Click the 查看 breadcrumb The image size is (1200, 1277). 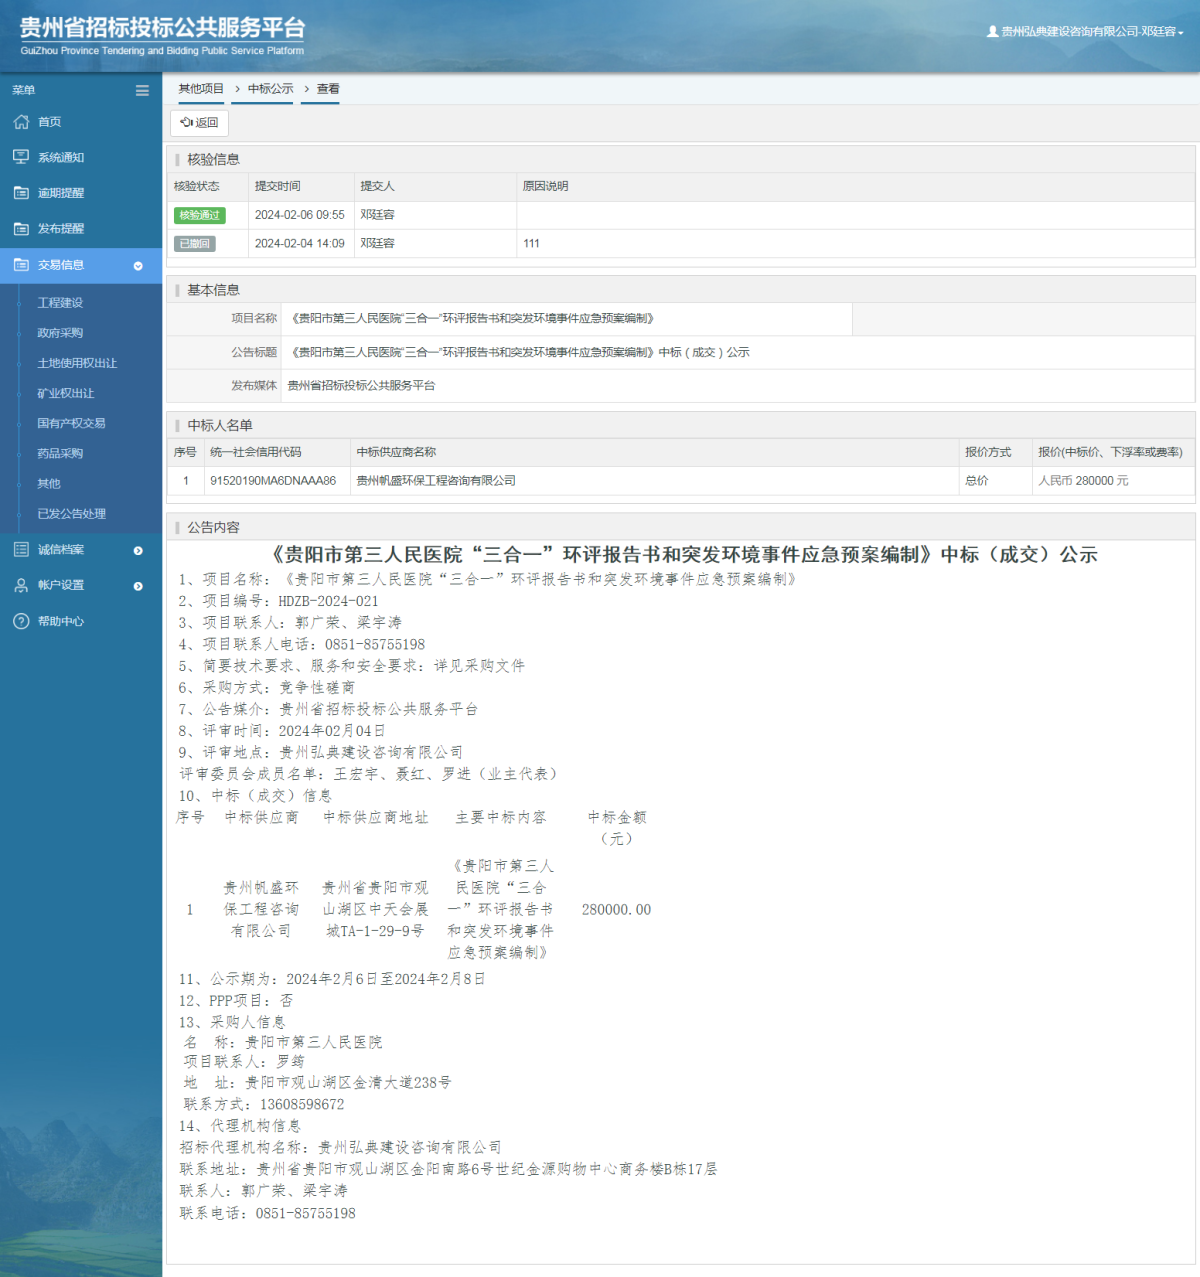pyautogui.click(x=328, y=89)
